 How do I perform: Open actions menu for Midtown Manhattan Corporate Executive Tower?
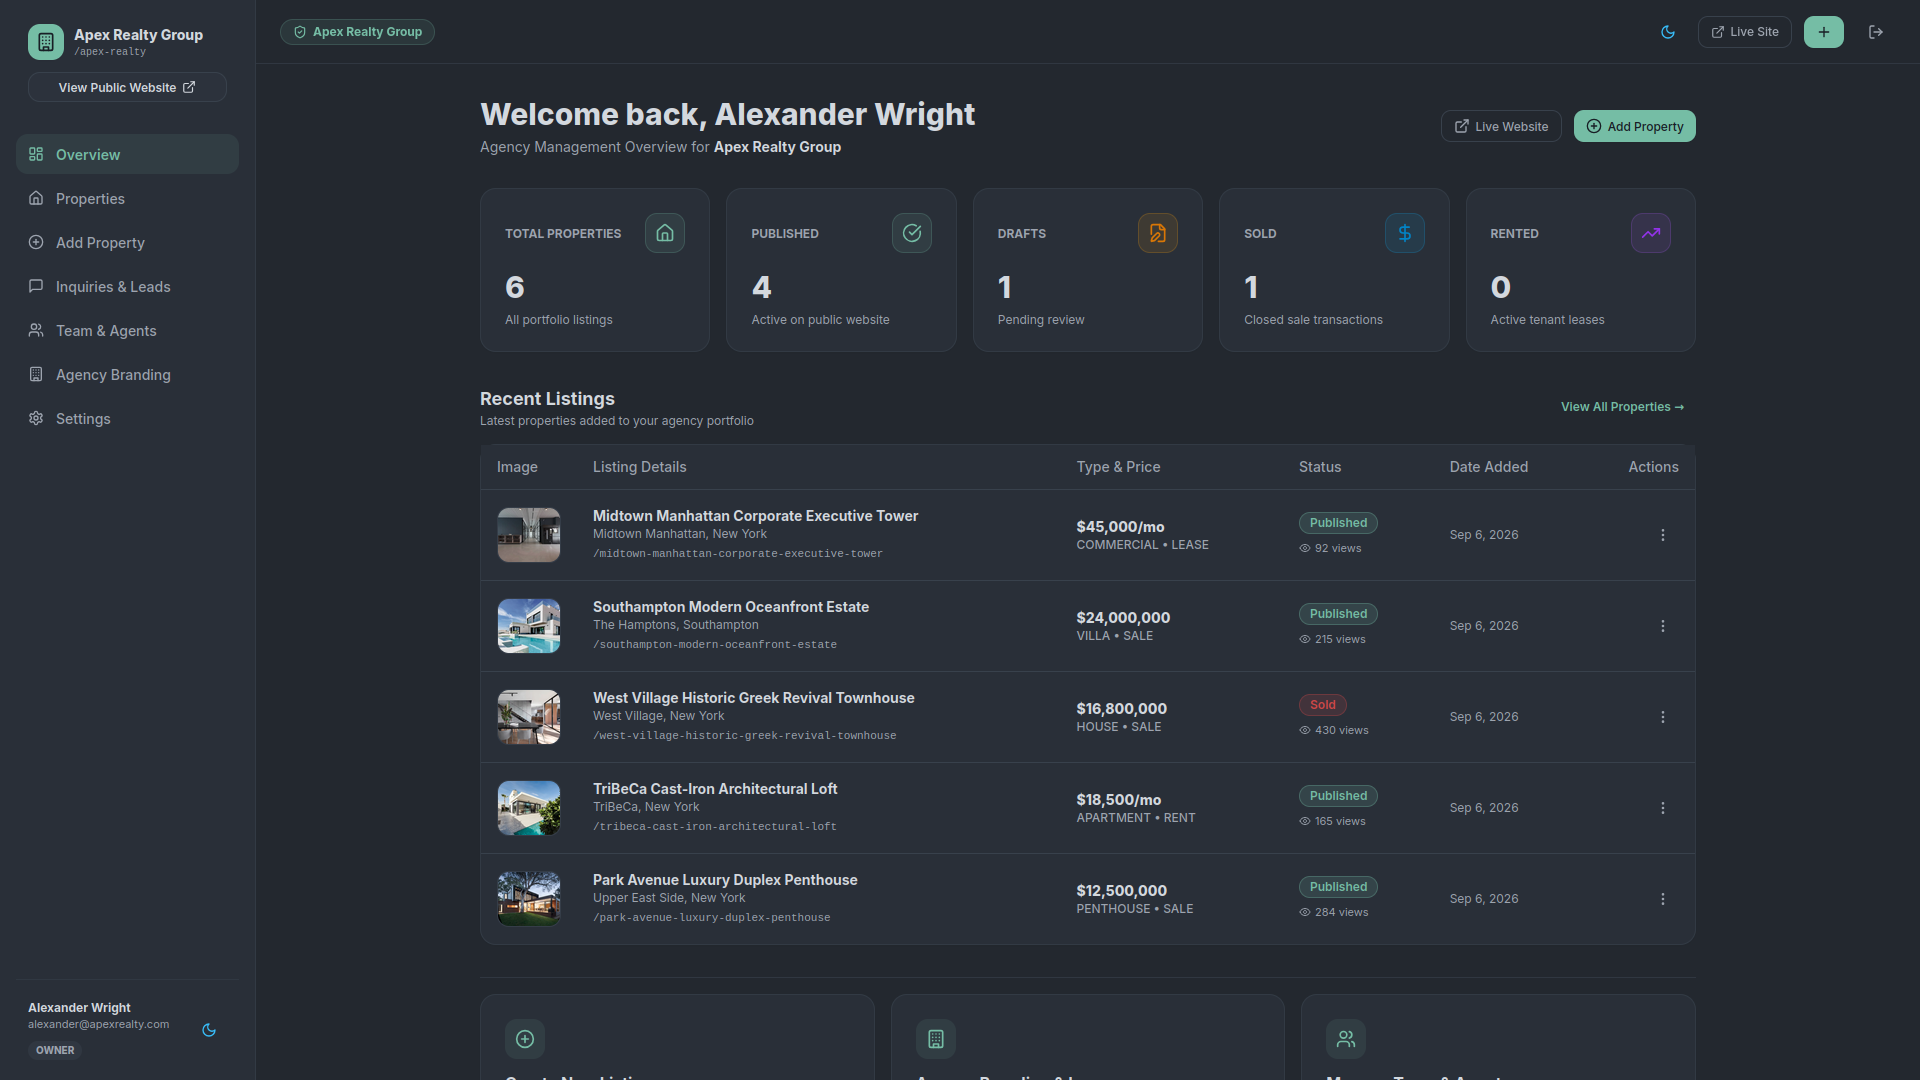tap(1663, 535)
